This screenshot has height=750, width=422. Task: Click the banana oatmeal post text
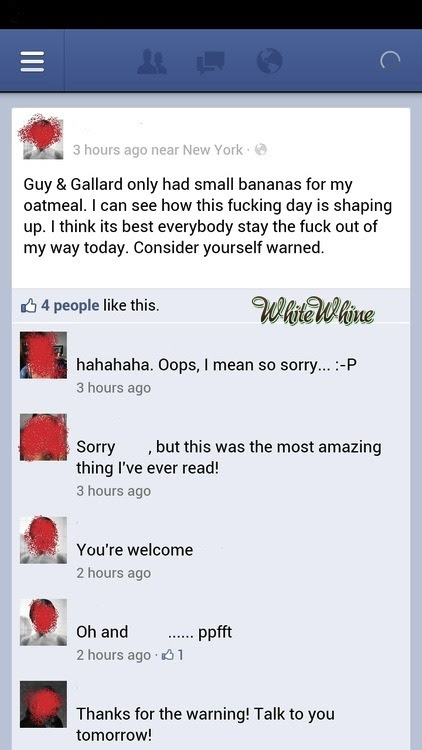pyautogui.click(x=208, y=216)
